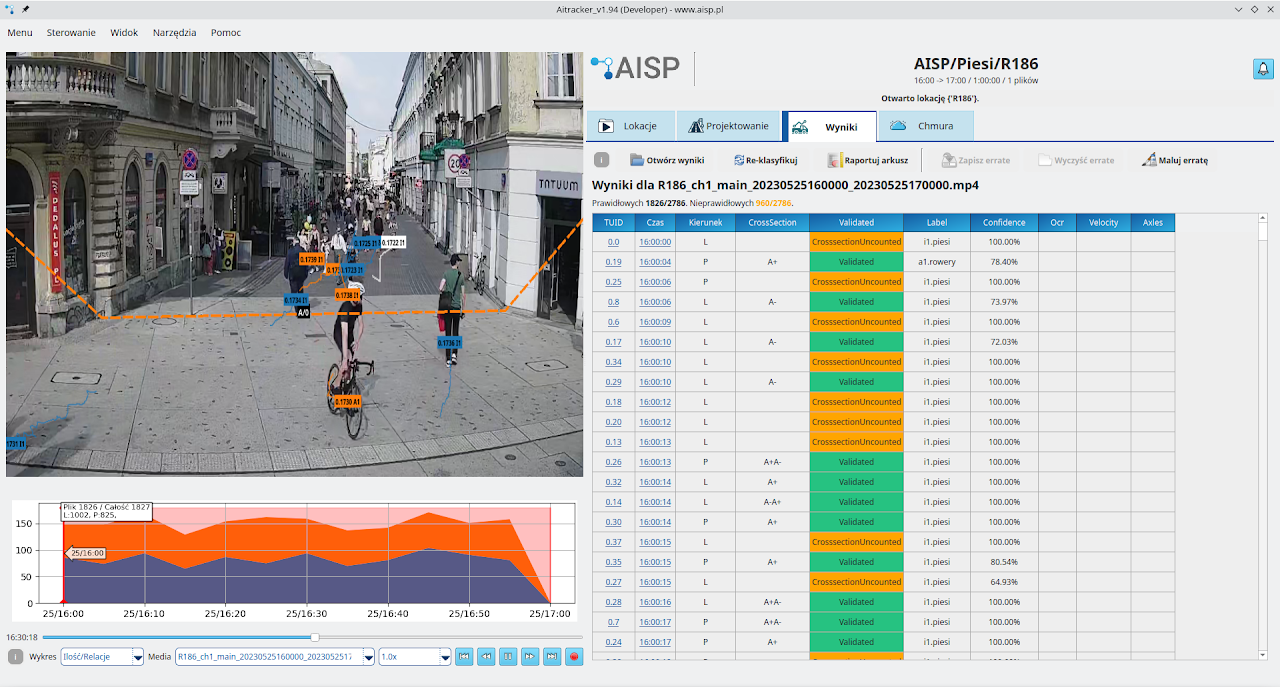
Task: Click Maluj erratę toolbar button
Action: pyautogui.click(x=1175, y=160)
